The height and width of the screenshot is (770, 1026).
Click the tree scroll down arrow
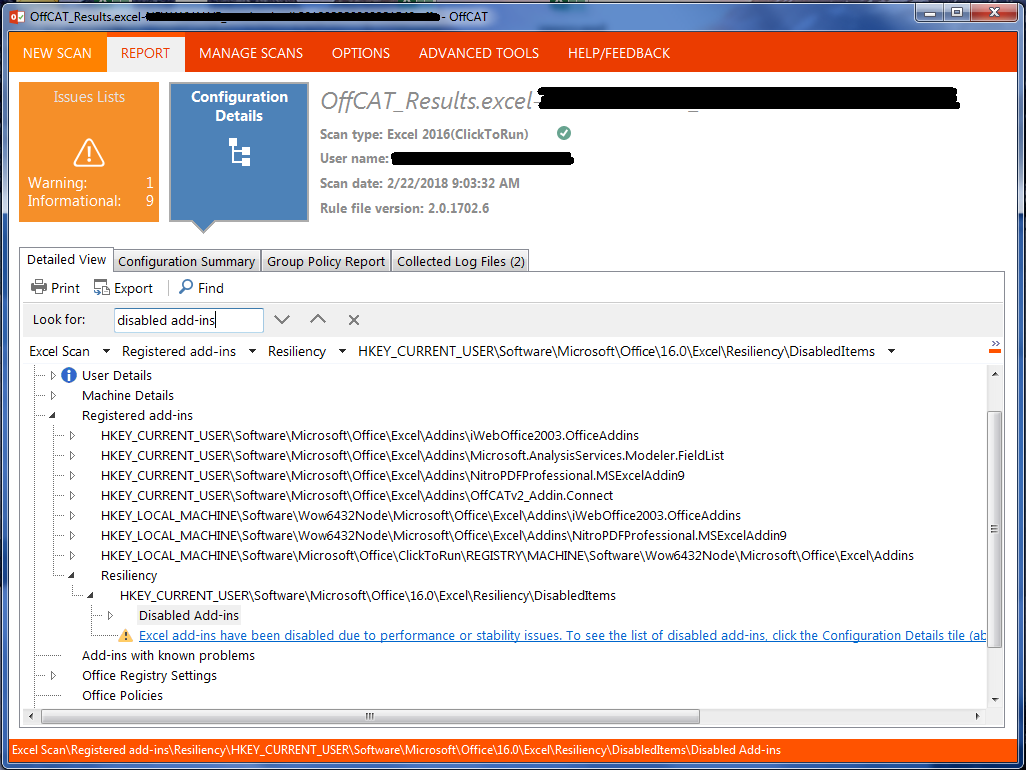(995, 699)
